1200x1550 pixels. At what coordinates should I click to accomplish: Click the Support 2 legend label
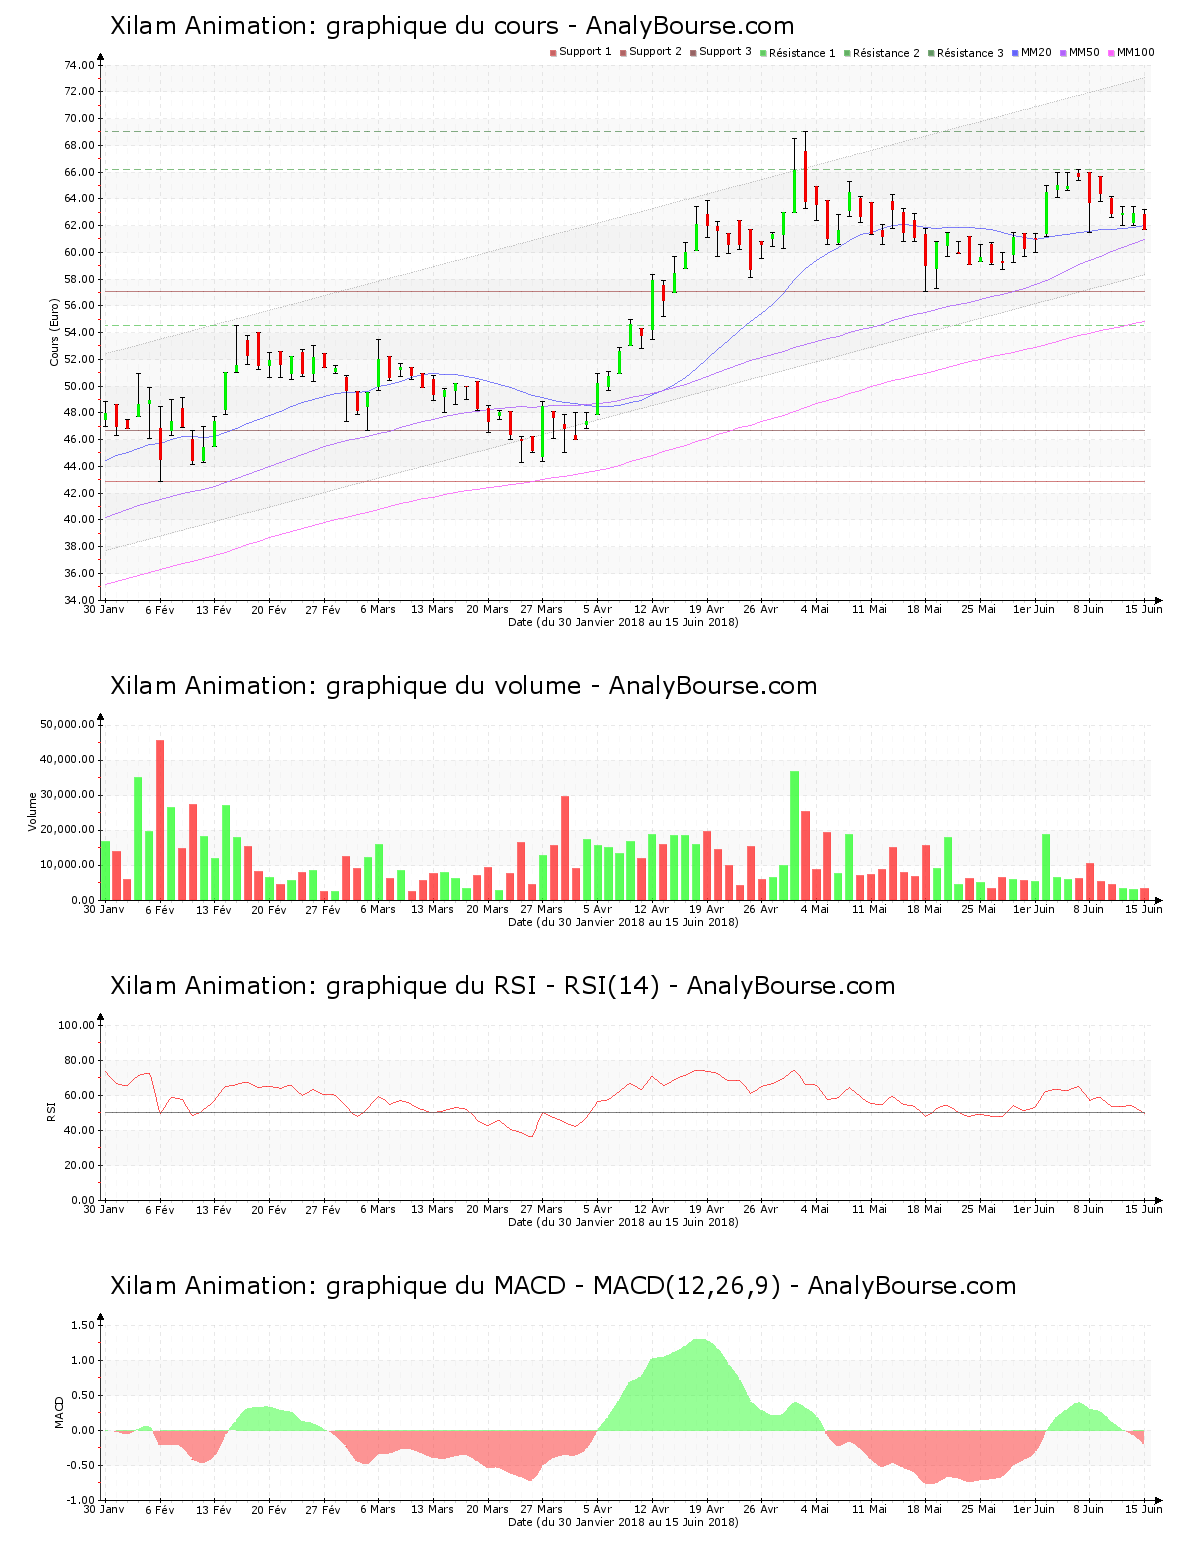[x=655, y=52]
